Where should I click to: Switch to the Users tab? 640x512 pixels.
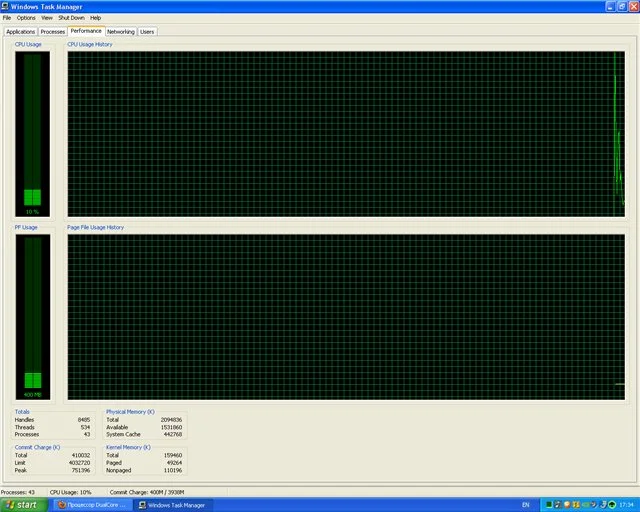click(147, 31)
